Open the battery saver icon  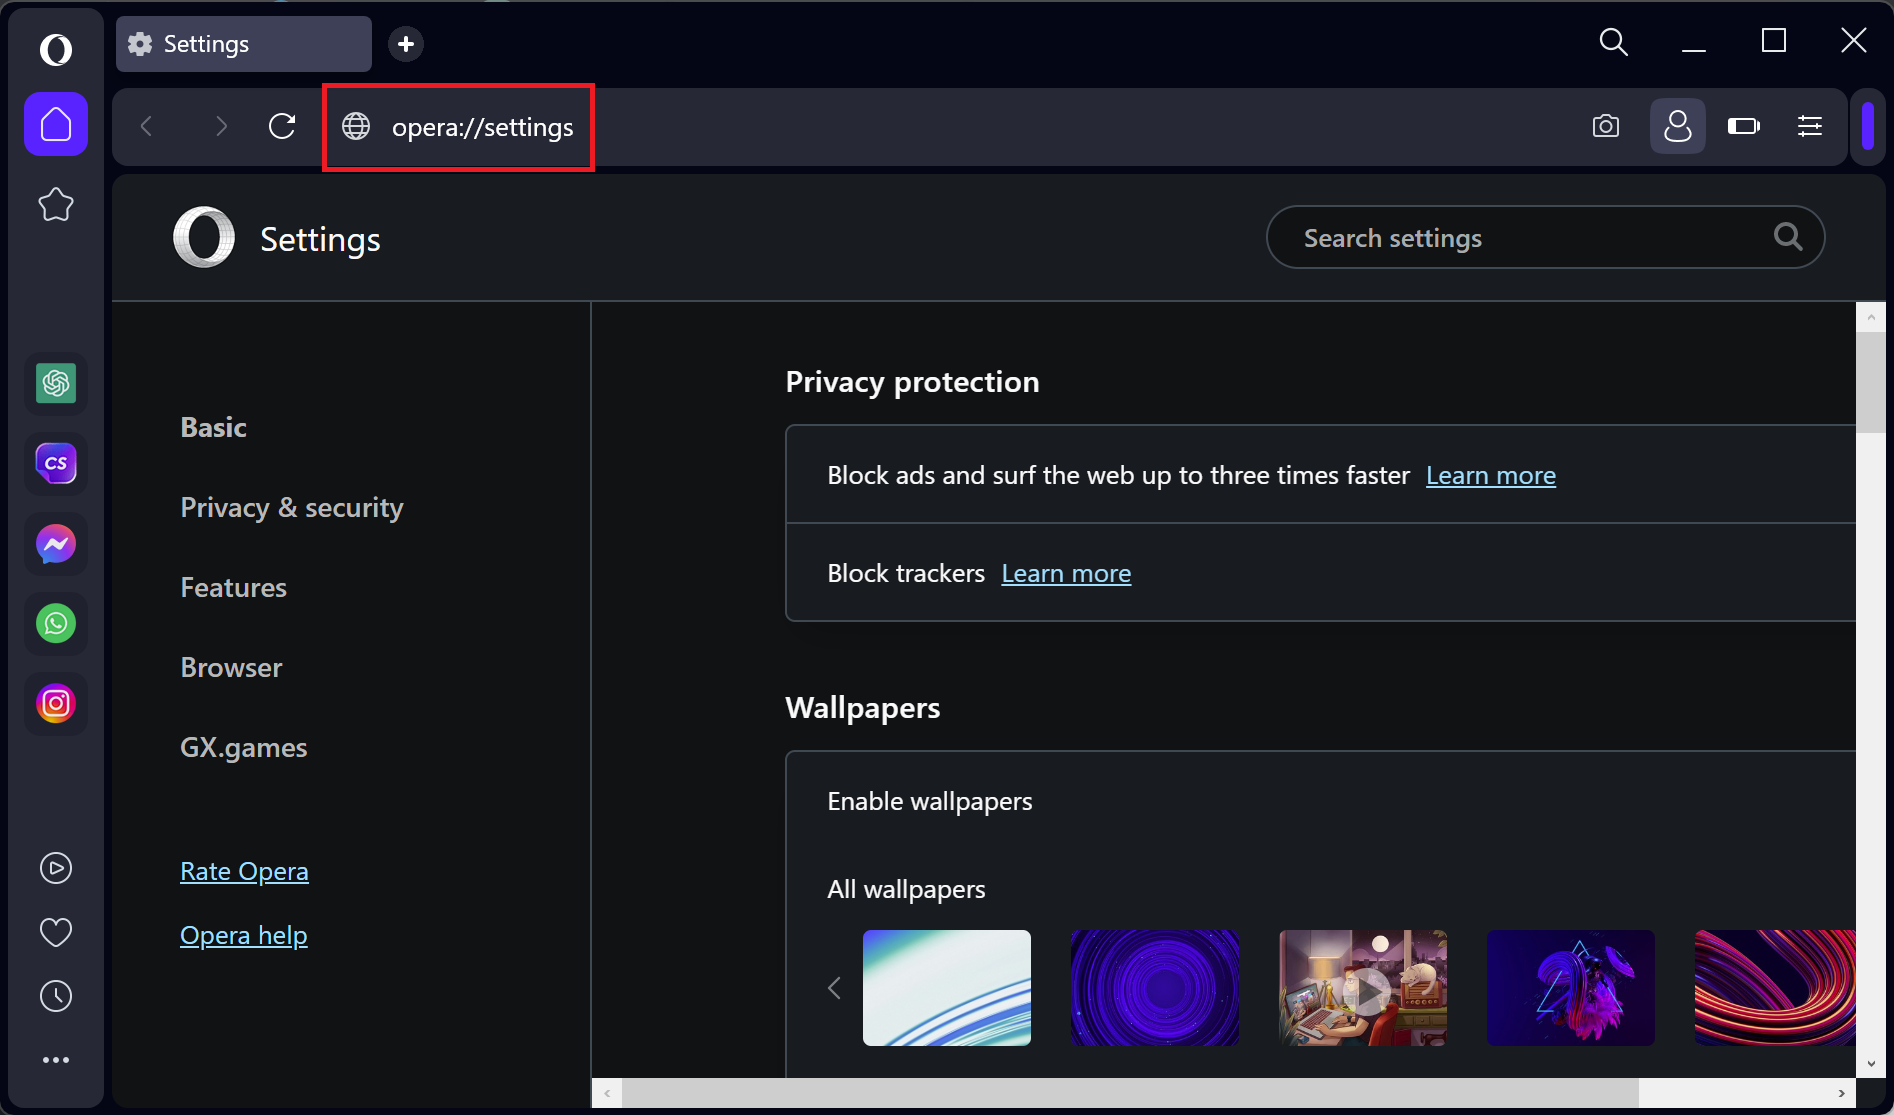pyautogui.click(x=1743, y=126)
